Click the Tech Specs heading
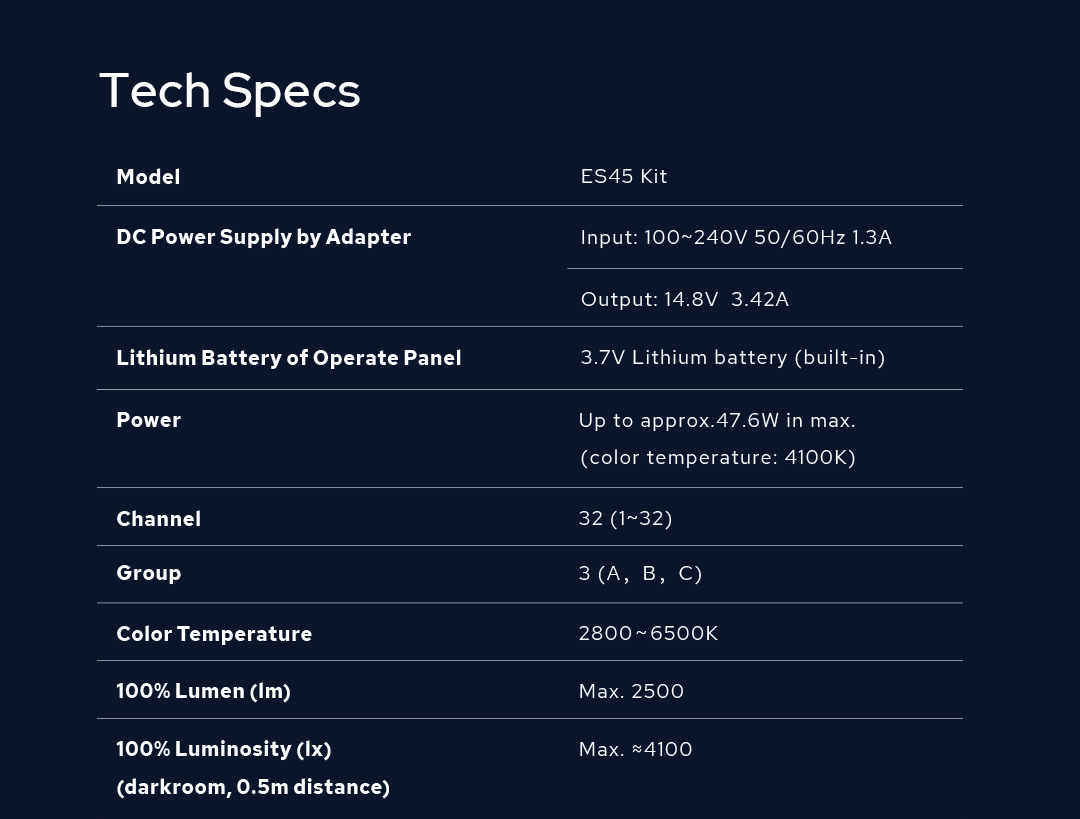Screen dimensions: 1080x819 click(x=229, y=91)
